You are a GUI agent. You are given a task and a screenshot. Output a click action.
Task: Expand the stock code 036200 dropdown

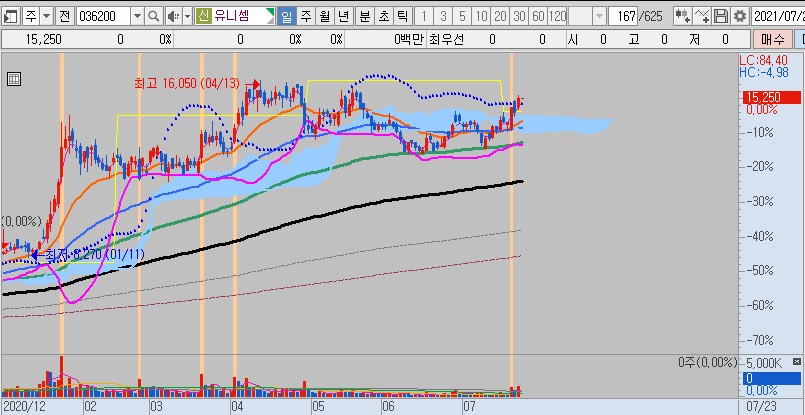(x=137, y=17)
